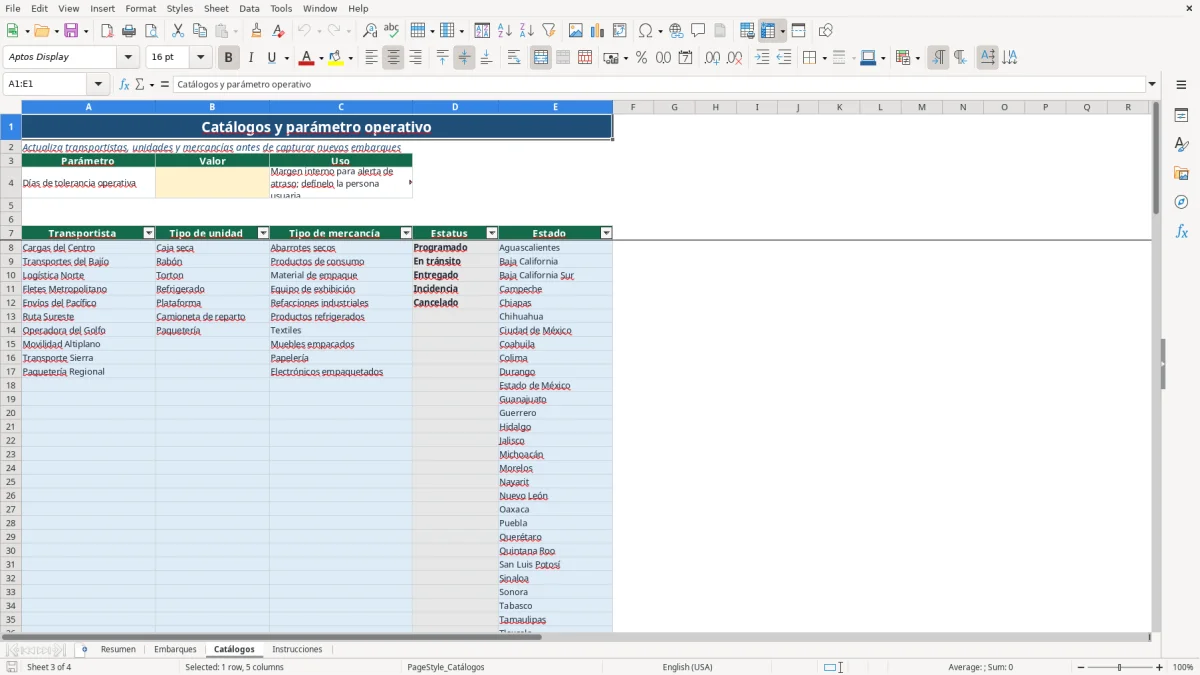This screenshot has height=675, width=1200.
Task: Select row 18 header
Action: (x=11, y=385)
